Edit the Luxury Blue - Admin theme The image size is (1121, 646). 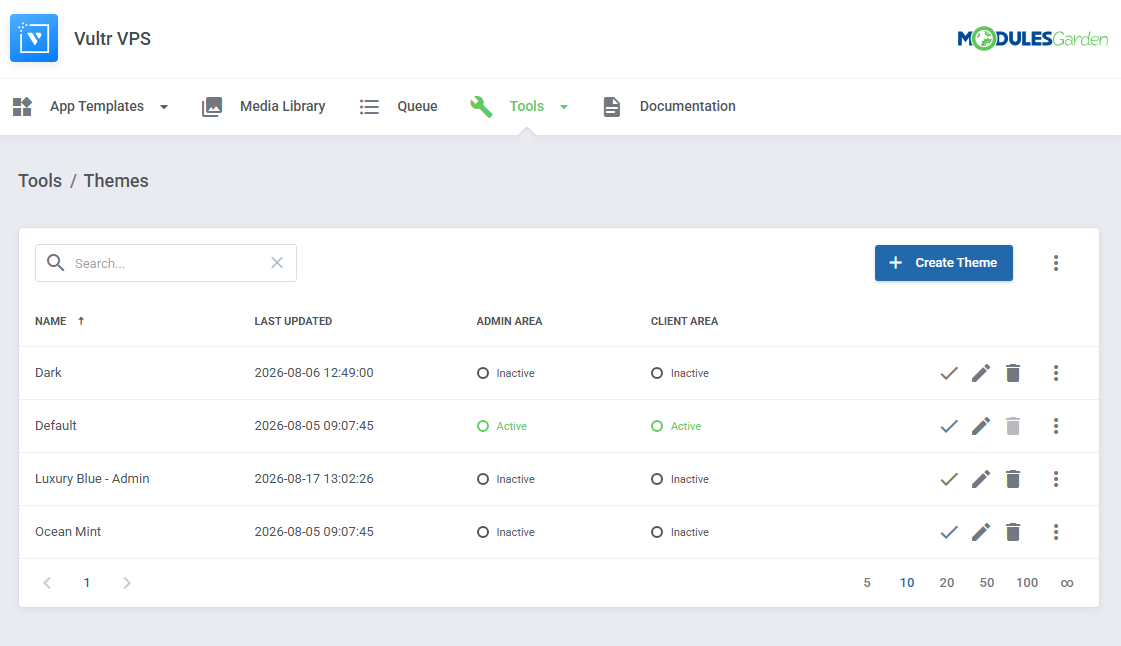point(981,479)
